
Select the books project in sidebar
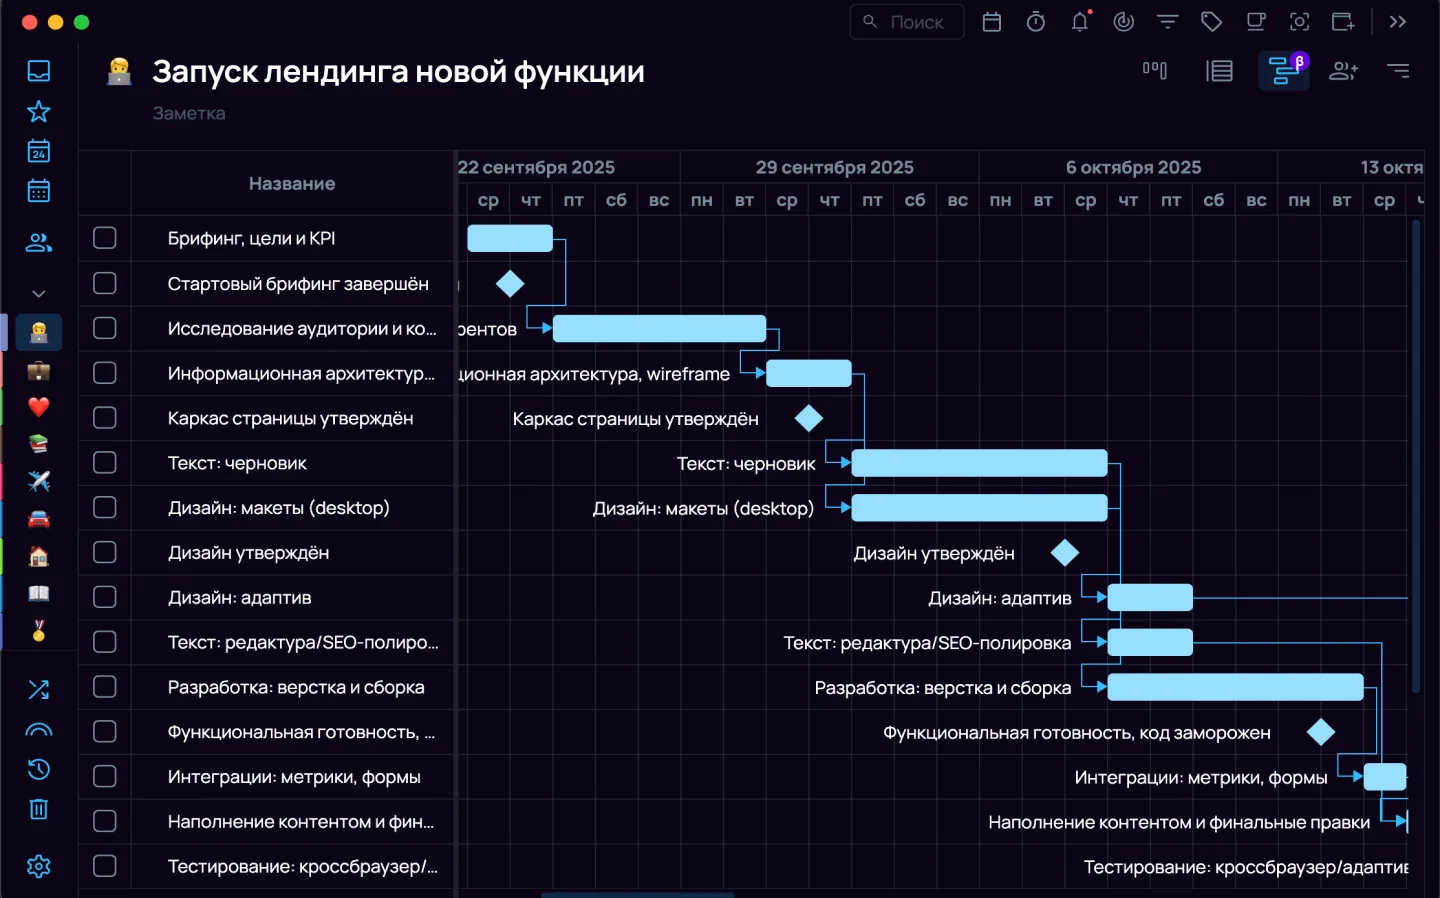point(39,443)
